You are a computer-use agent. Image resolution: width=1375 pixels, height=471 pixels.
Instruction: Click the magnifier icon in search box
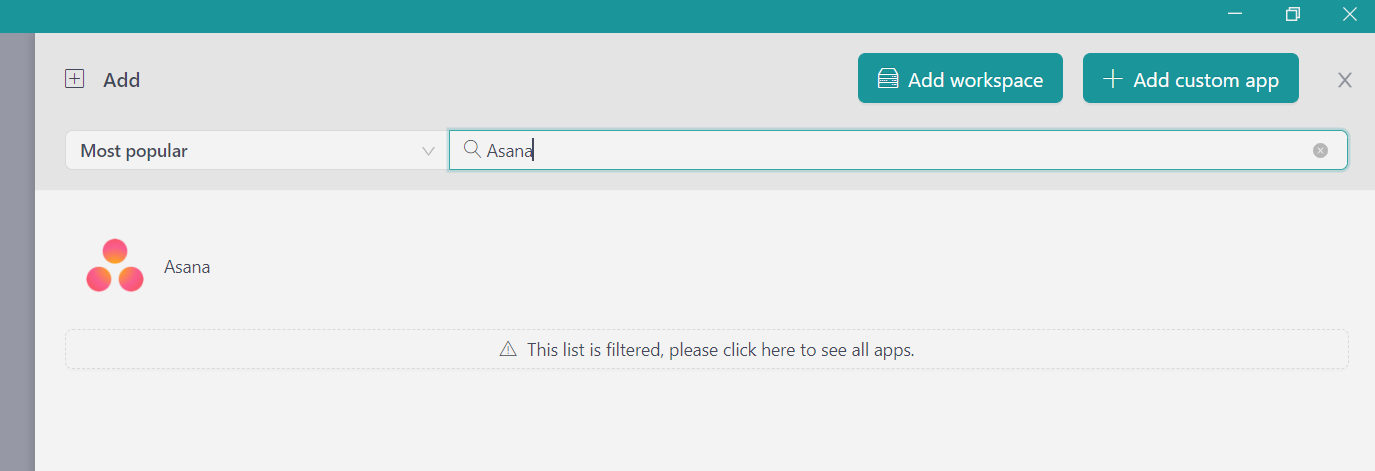point(473,150)
